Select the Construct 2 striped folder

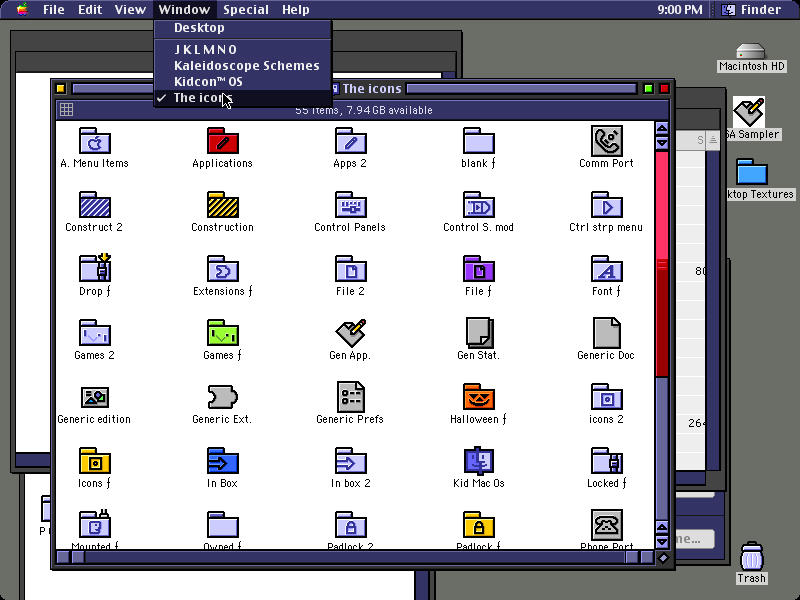(x=95, y=205)
